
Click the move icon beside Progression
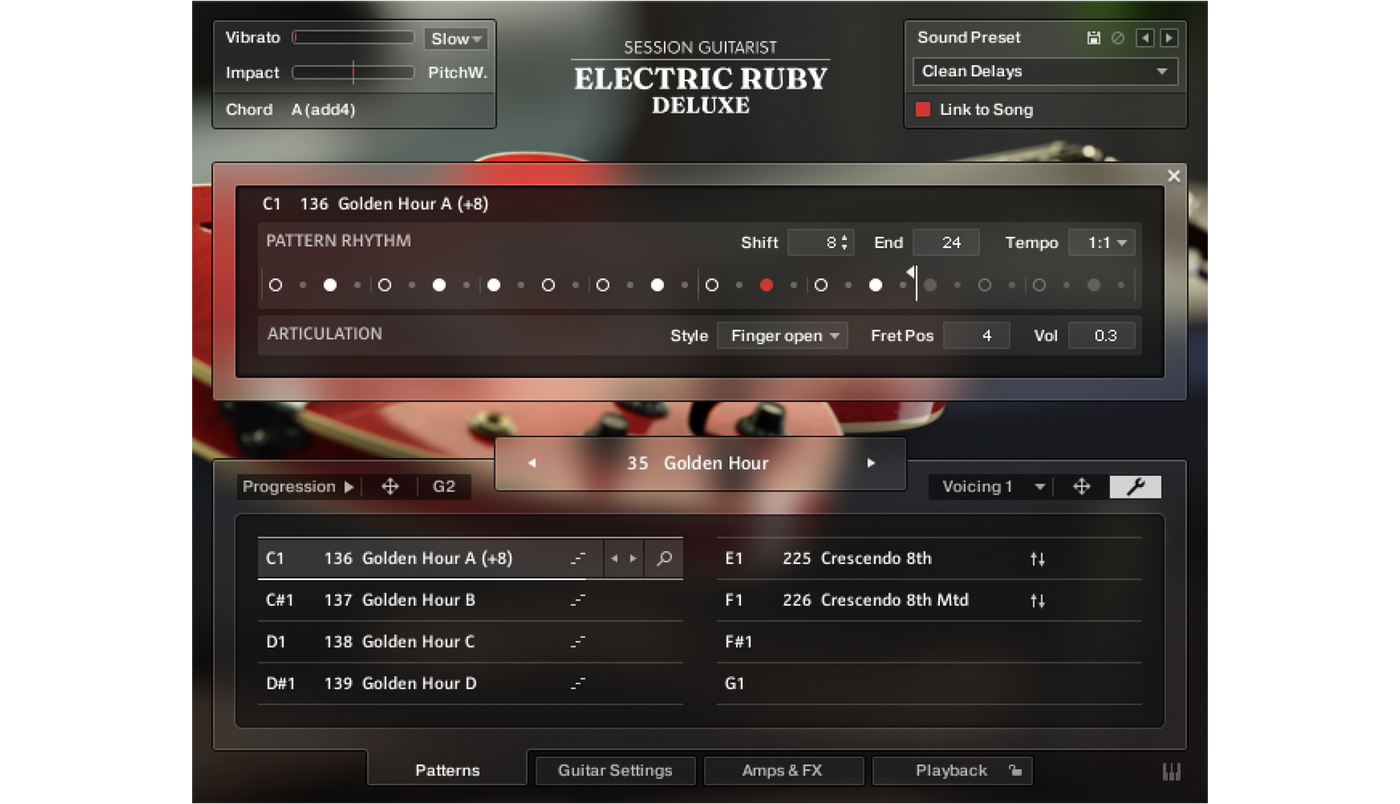390,487
